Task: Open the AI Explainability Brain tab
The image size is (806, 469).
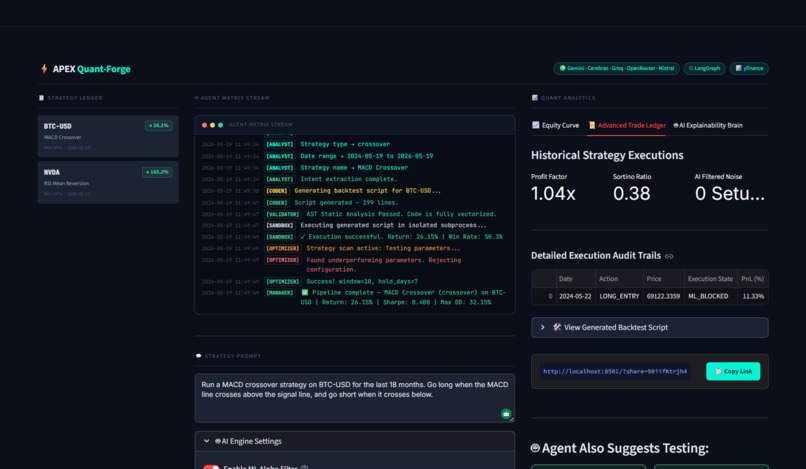Action: click(708, 125)
